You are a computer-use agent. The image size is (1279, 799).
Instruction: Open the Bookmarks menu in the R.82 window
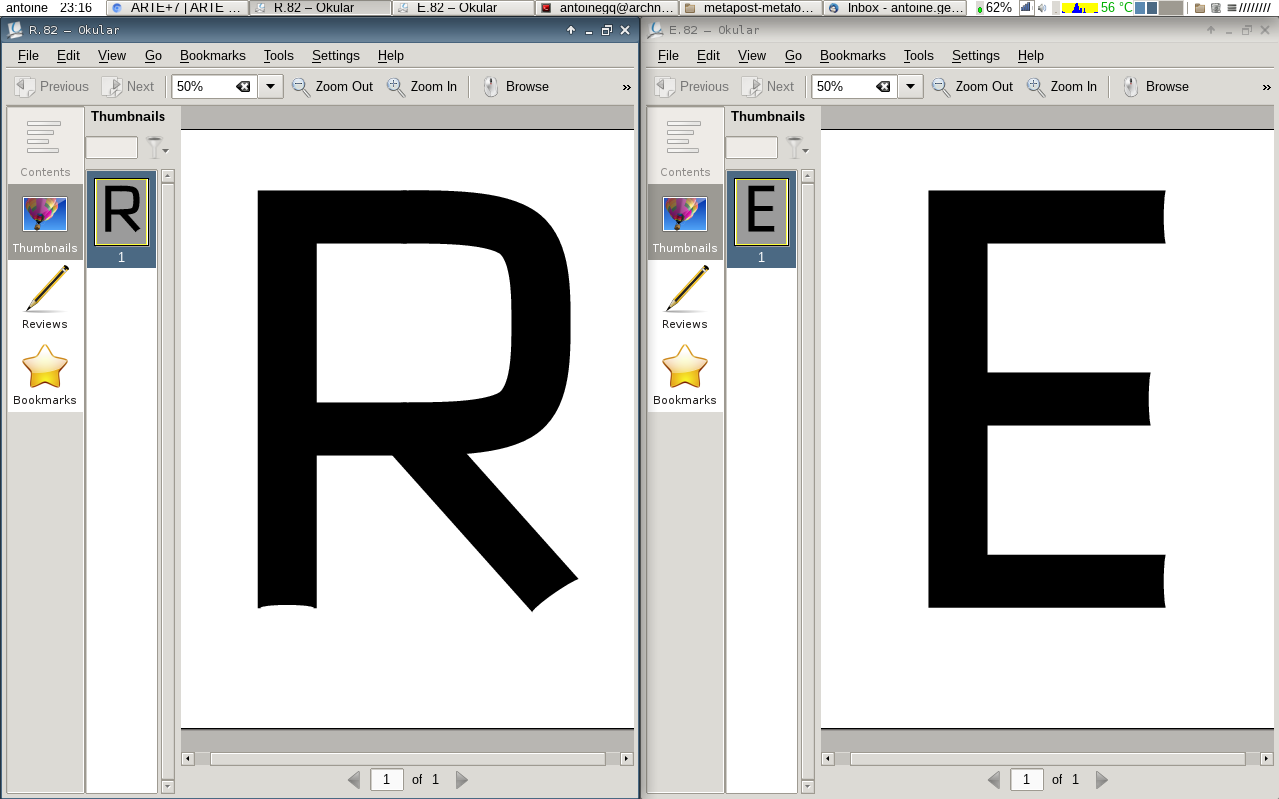pos(212,56)
